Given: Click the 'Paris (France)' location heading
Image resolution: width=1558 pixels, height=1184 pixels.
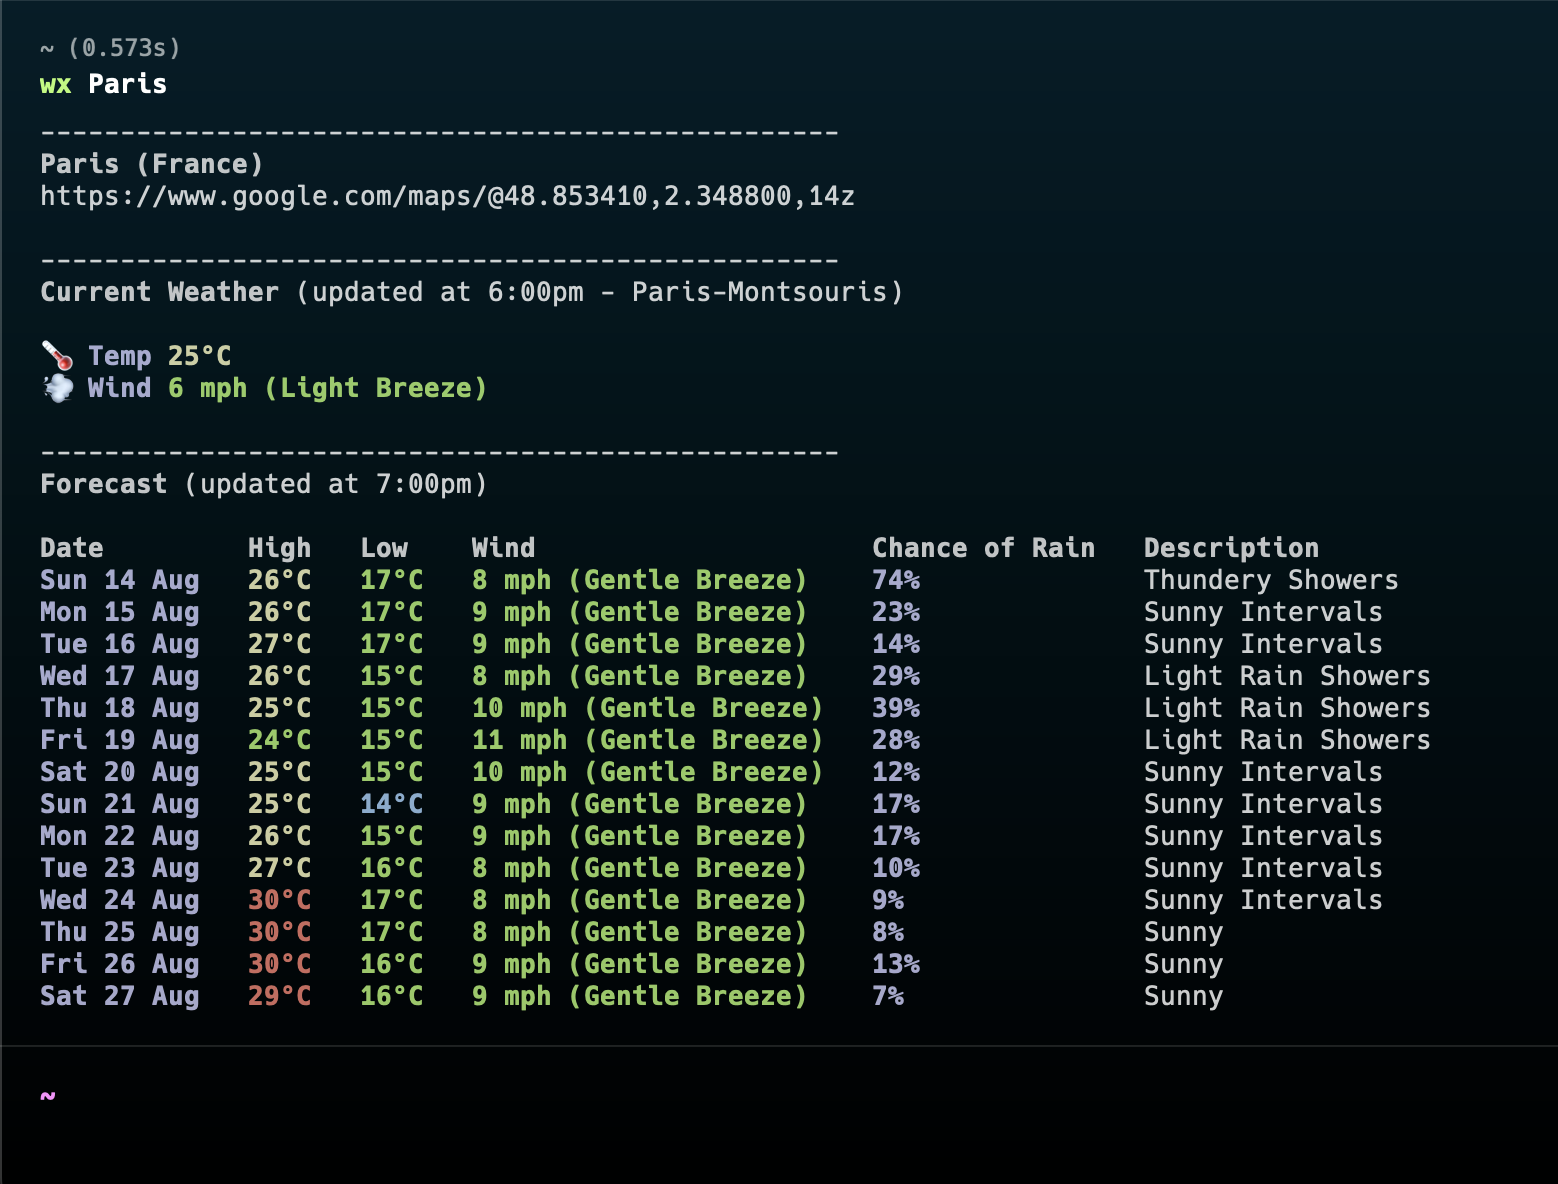Looking at the screenshot, I should [x=152, y=164].
